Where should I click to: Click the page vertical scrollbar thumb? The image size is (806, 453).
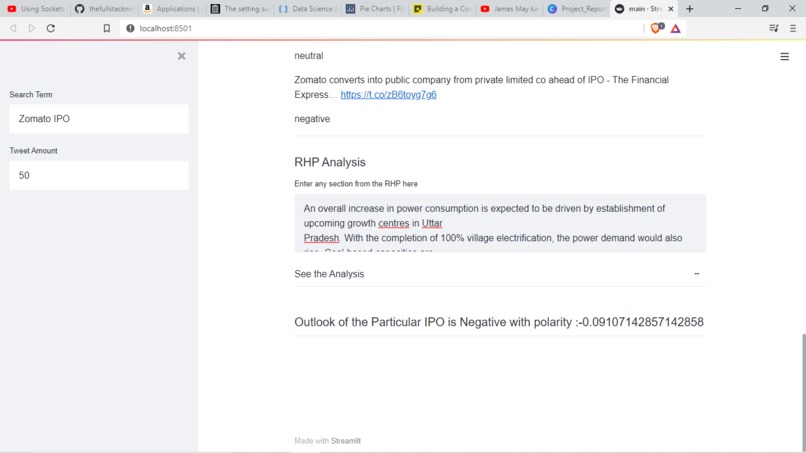[x=803, y=391]
